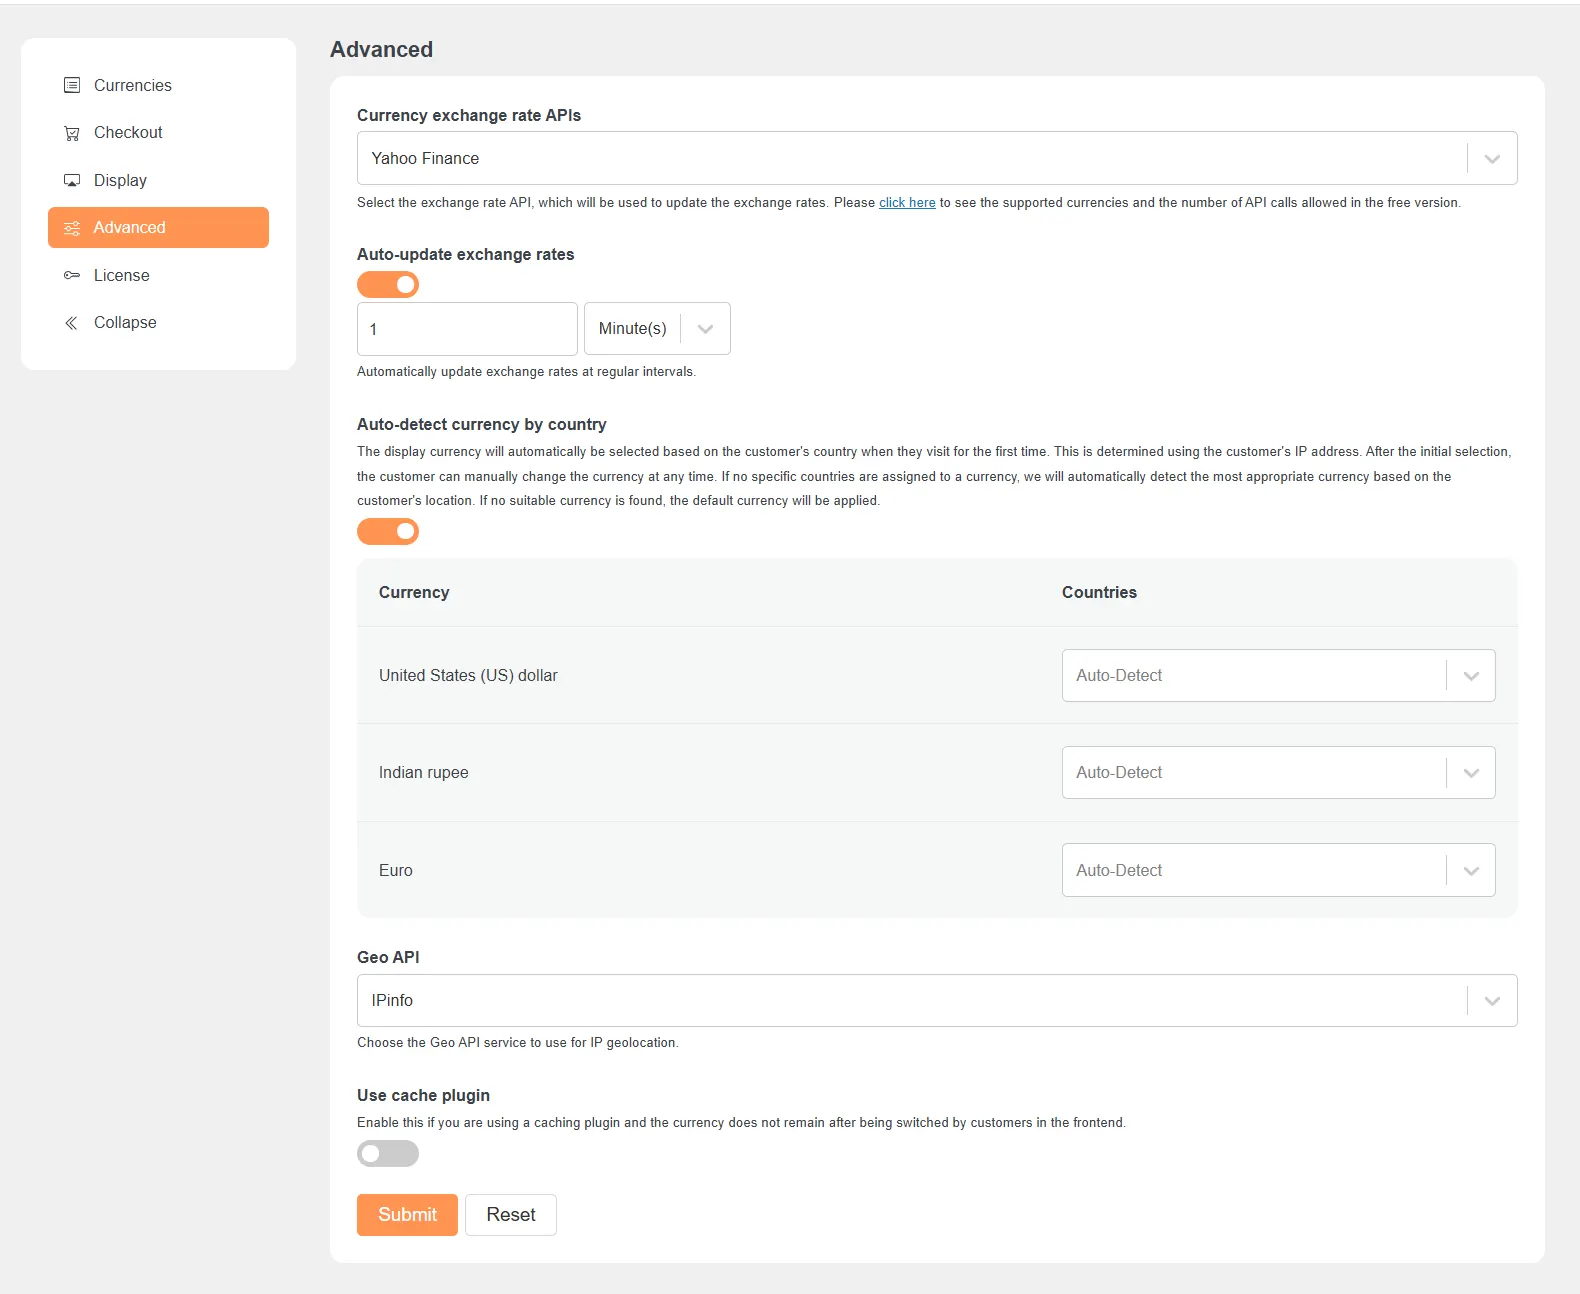This screenshot has height=1294, width=1580.
Task: Click the License key icon
Action: point(72,275)
